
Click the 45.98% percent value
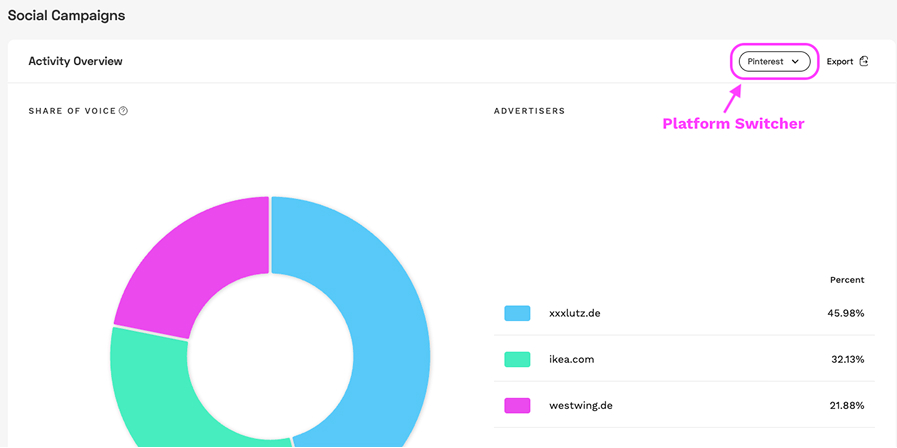point(847,314)
